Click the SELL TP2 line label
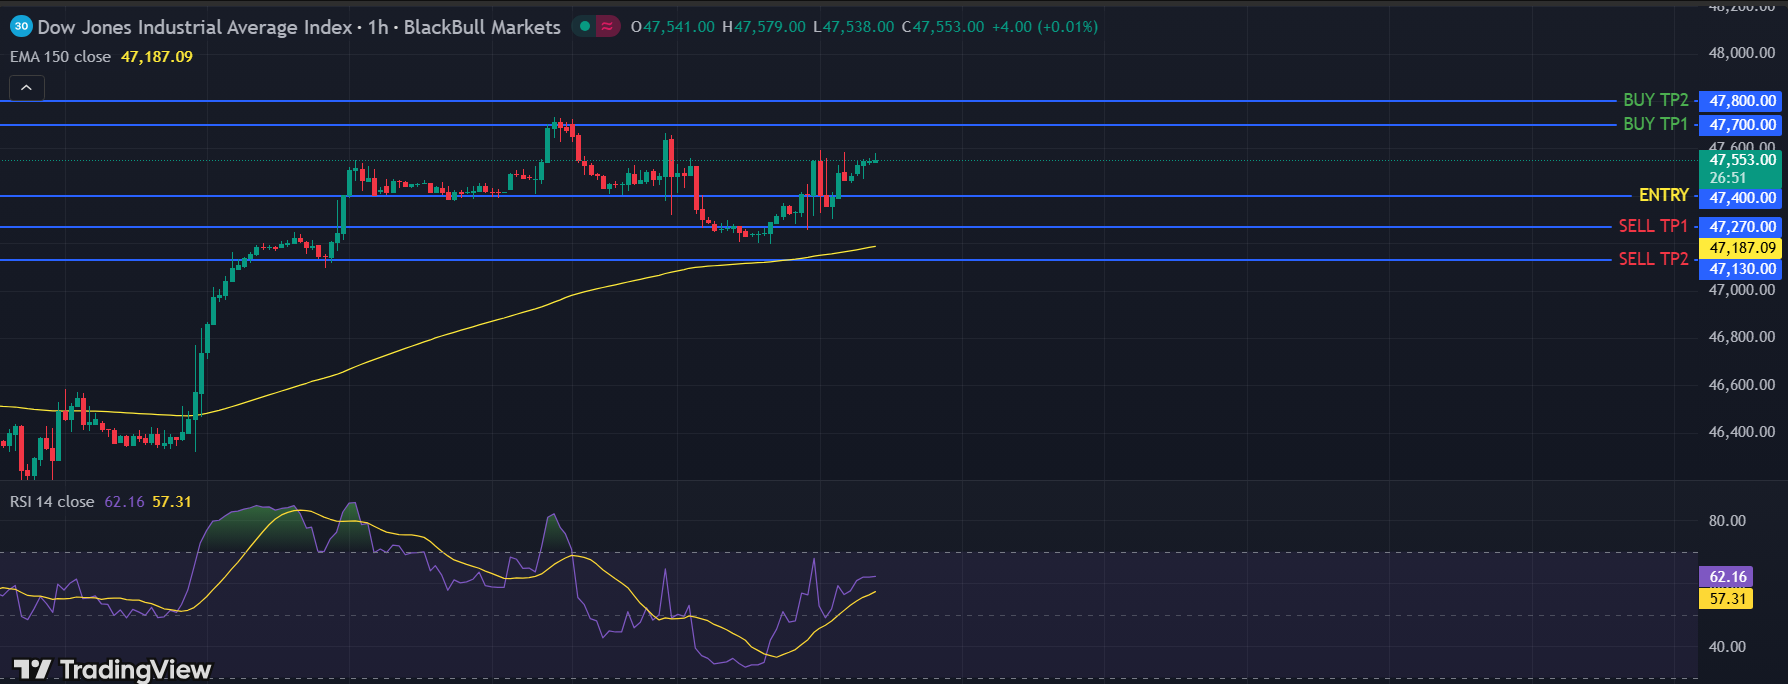1788x684 pixels. [1653, 259]
